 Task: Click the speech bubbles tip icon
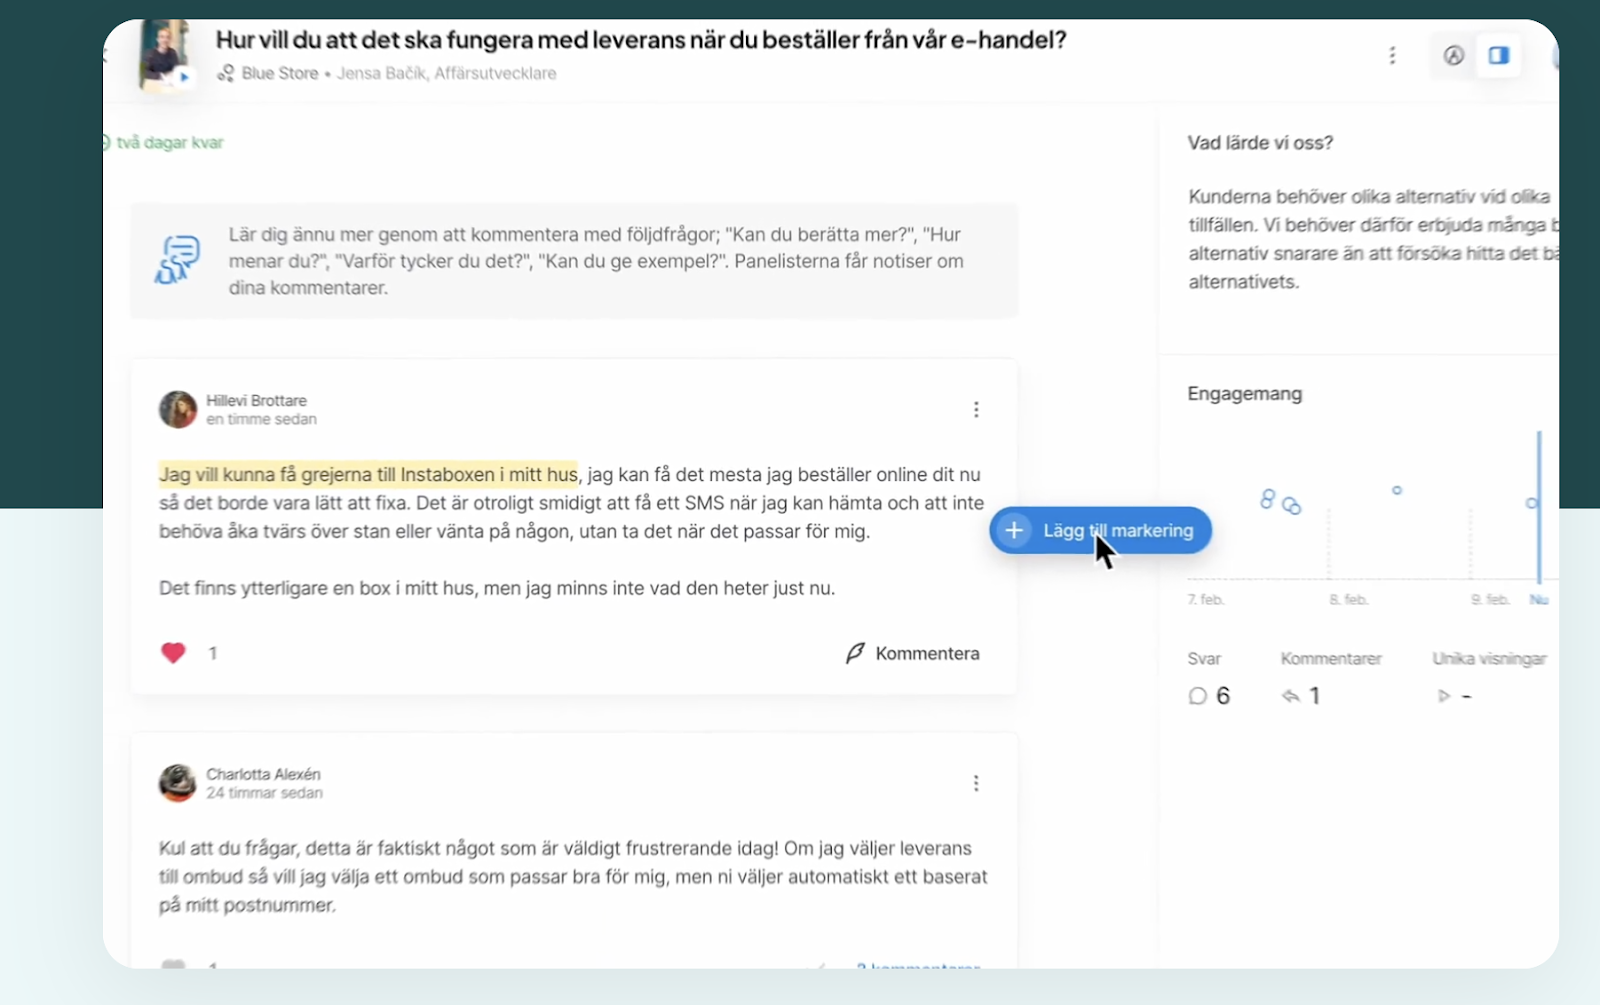pos(178,260)
